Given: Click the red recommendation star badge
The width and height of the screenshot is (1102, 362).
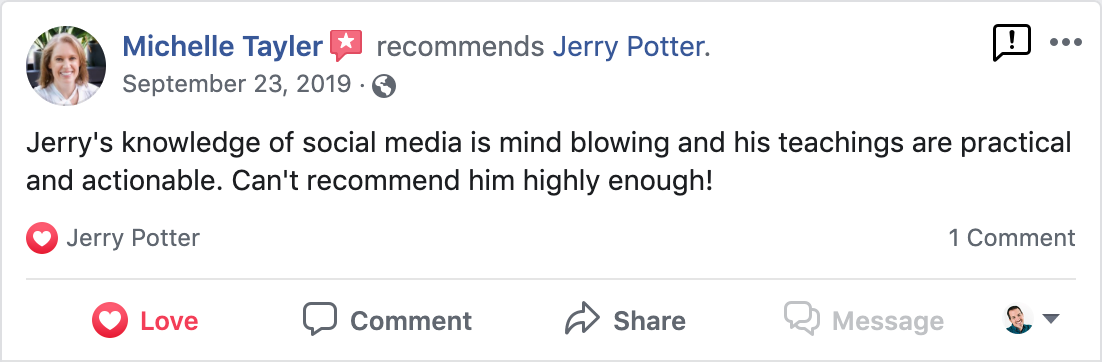Looking at the screenshot, I should 346,46.
